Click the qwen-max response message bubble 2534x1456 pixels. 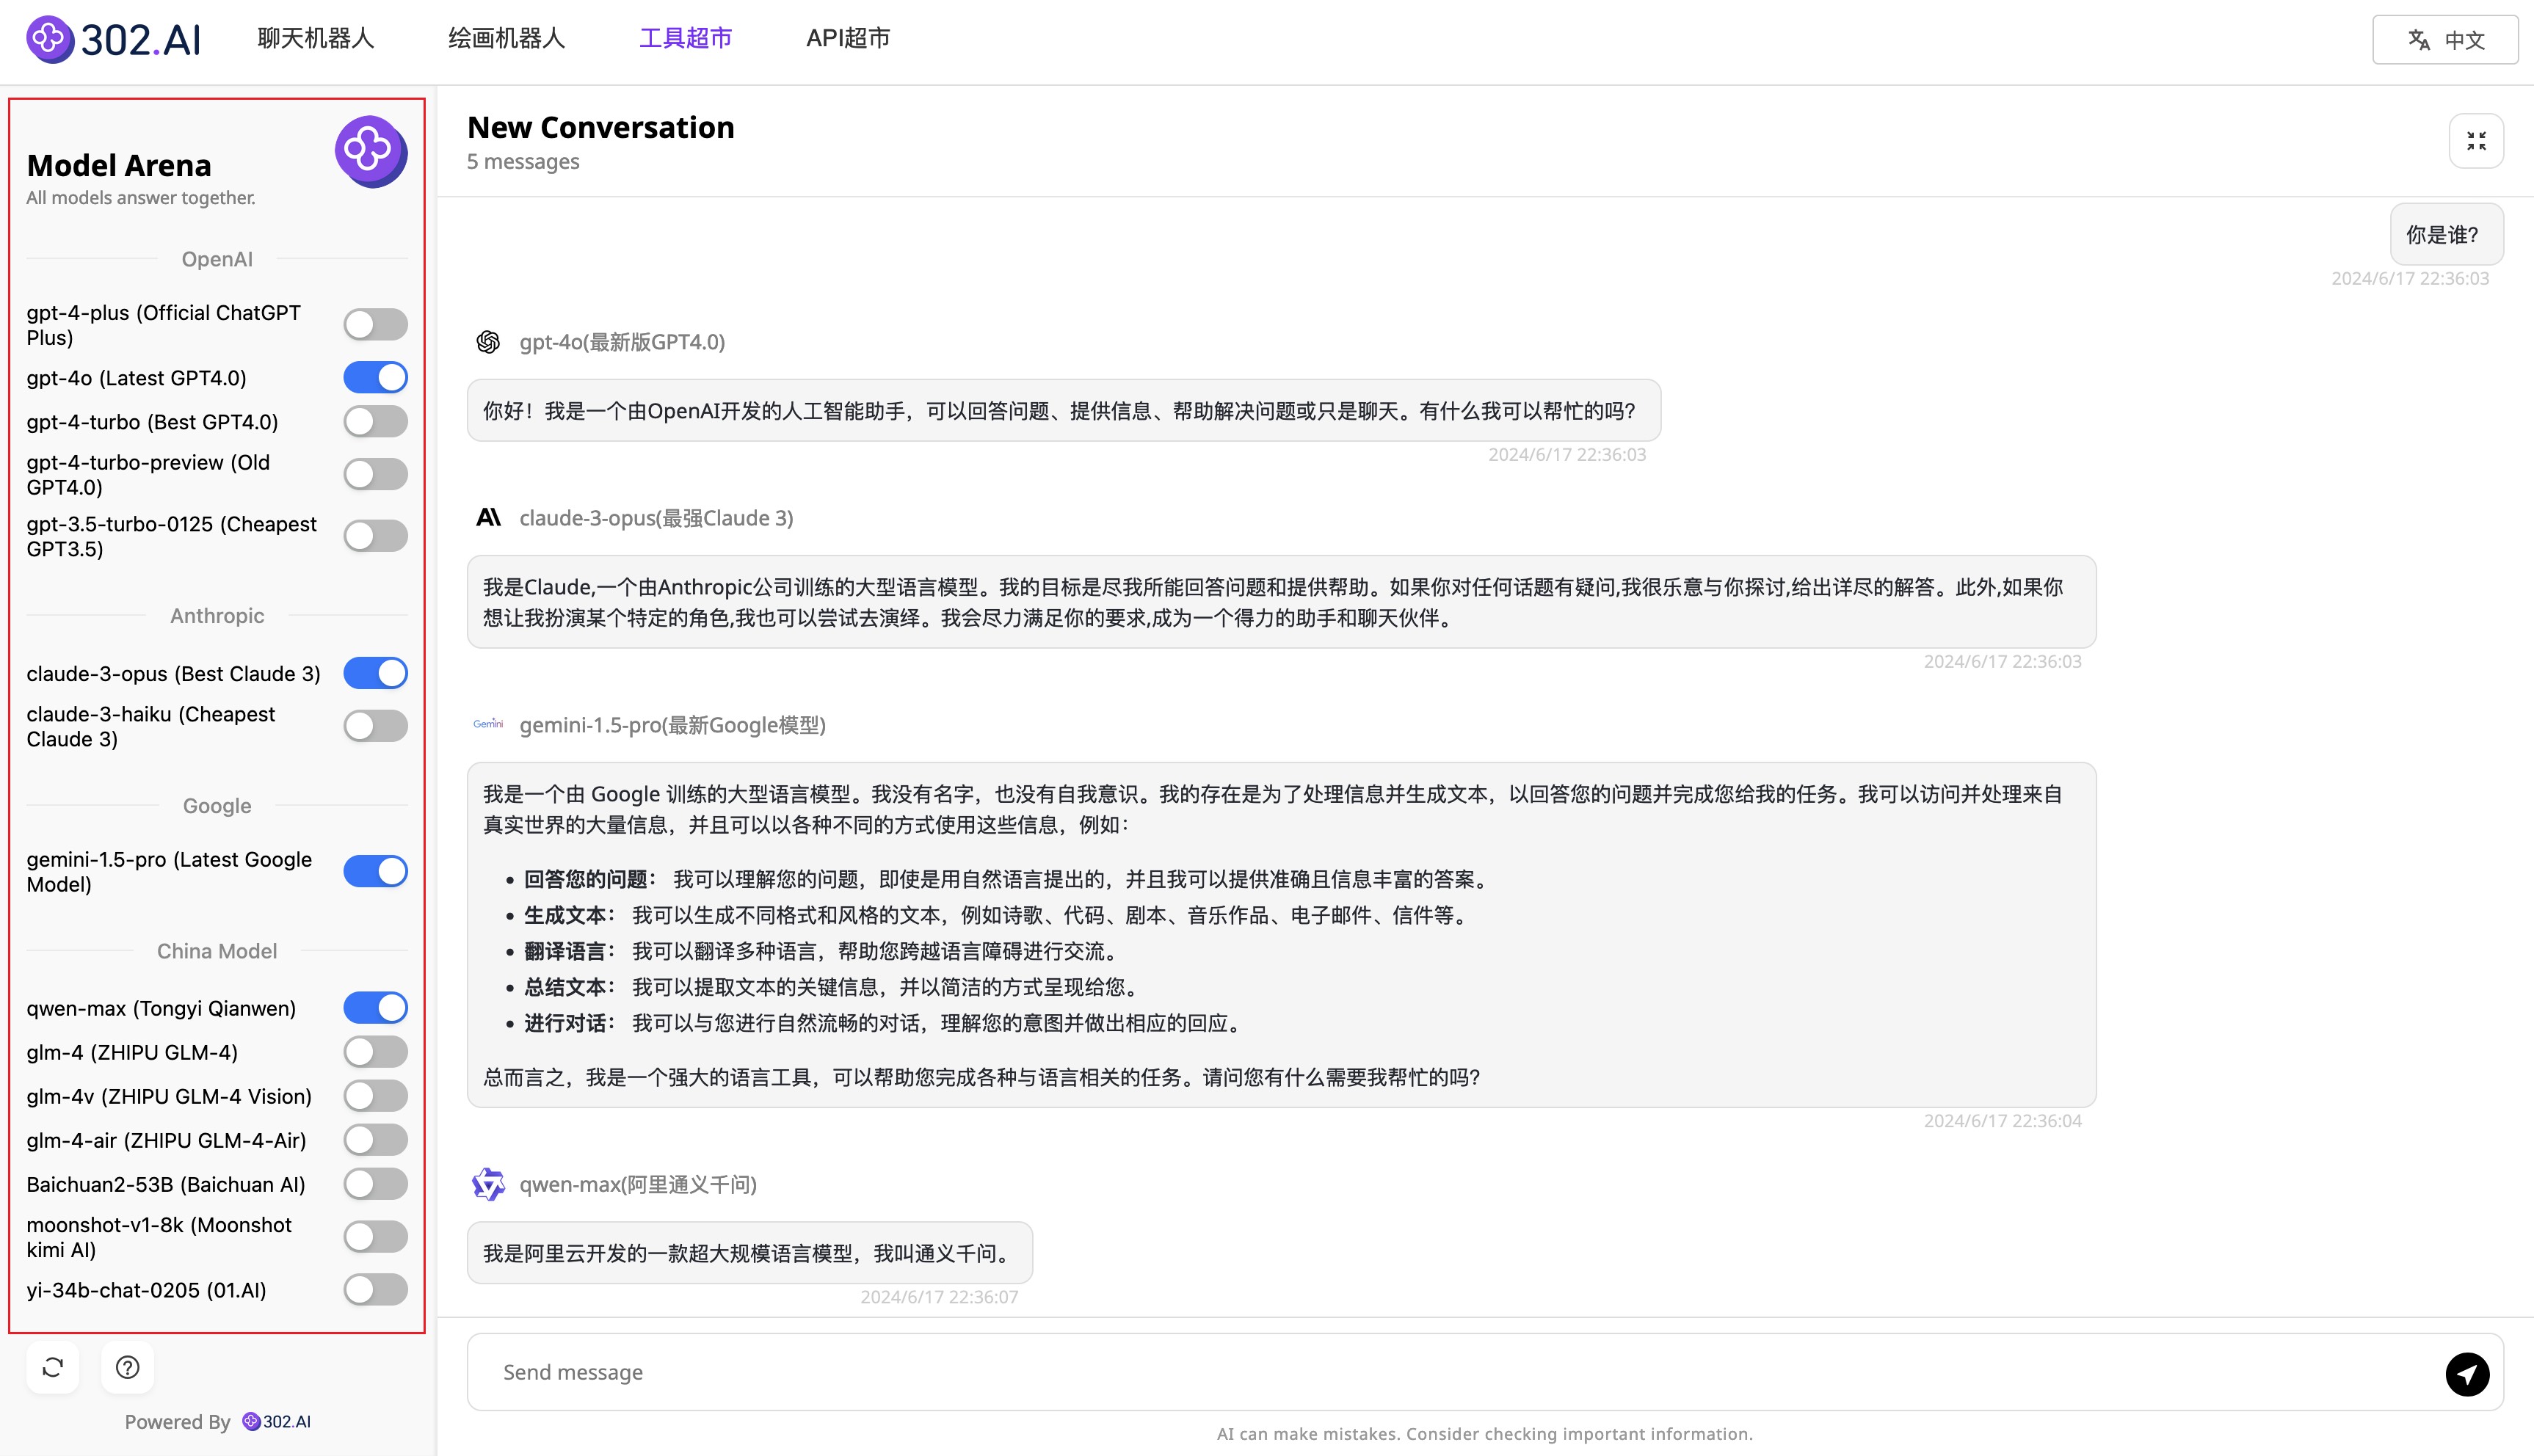750,1253
